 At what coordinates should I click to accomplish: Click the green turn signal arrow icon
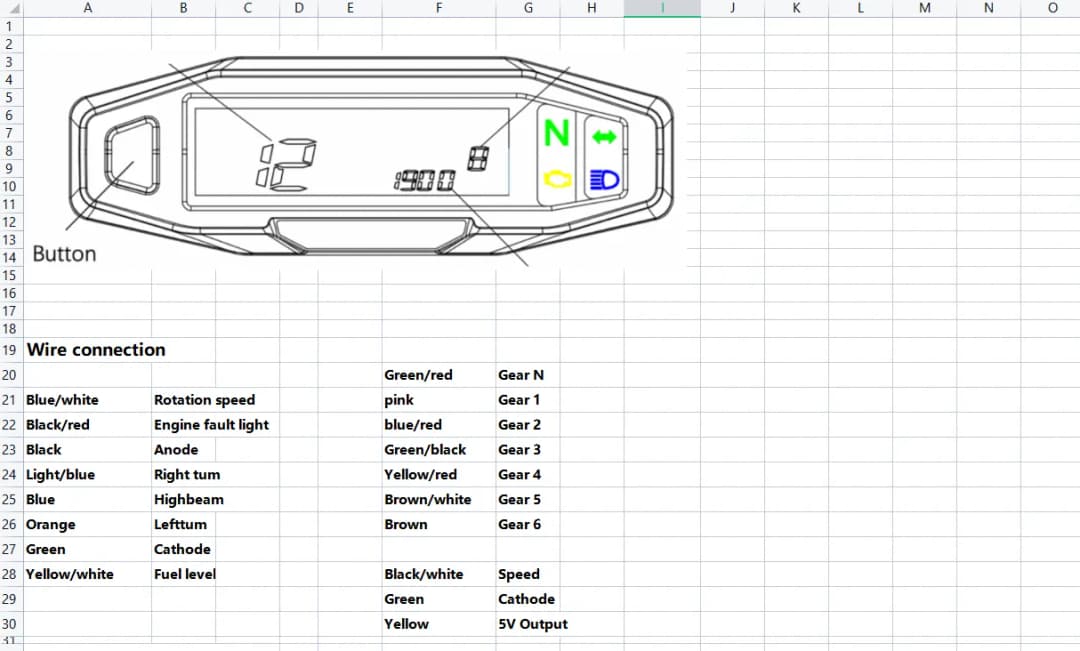(x=605, y=134)
